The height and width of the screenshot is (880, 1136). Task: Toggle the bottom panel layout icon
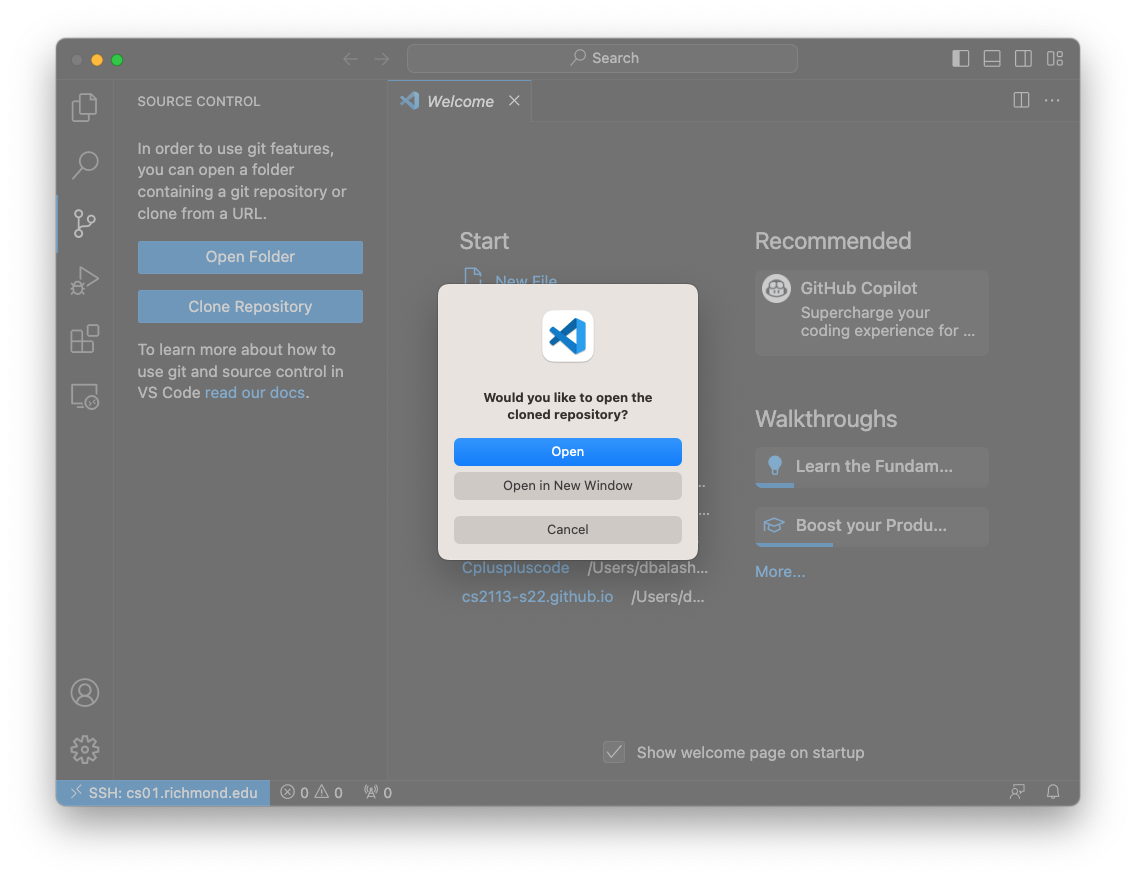(x=992, y=59)
